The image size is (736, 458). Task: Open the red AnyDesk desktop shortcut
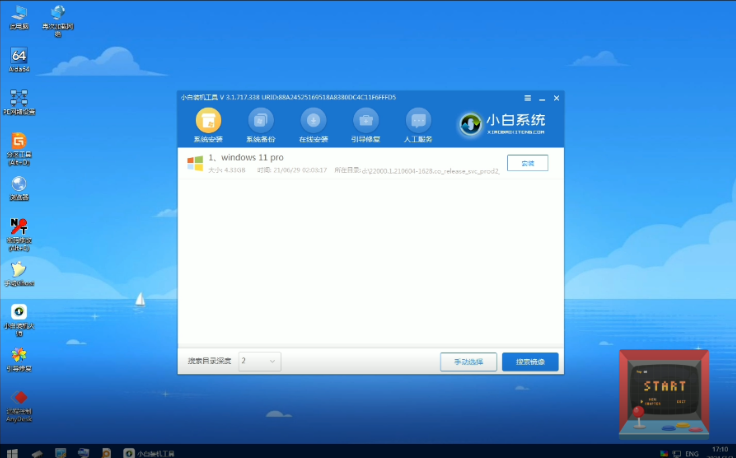click(x=19, y=398)
